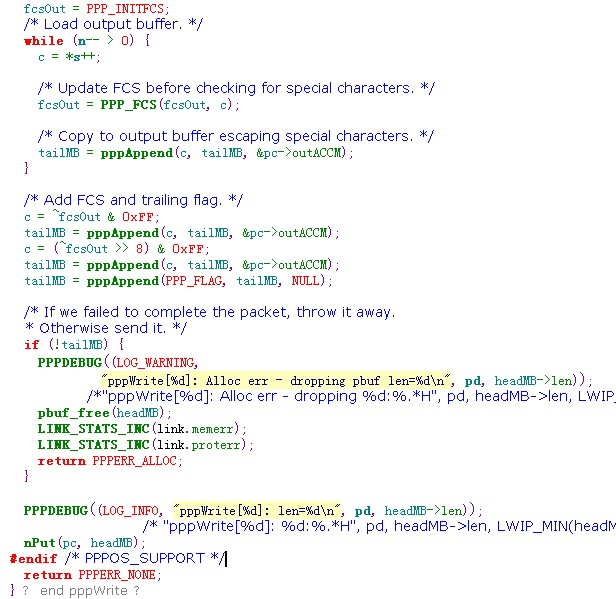Click the LINK_STATS_INC(link.memerr) line
The height and width of the screenshot is (599, 616).
click(x=142, y=429)
